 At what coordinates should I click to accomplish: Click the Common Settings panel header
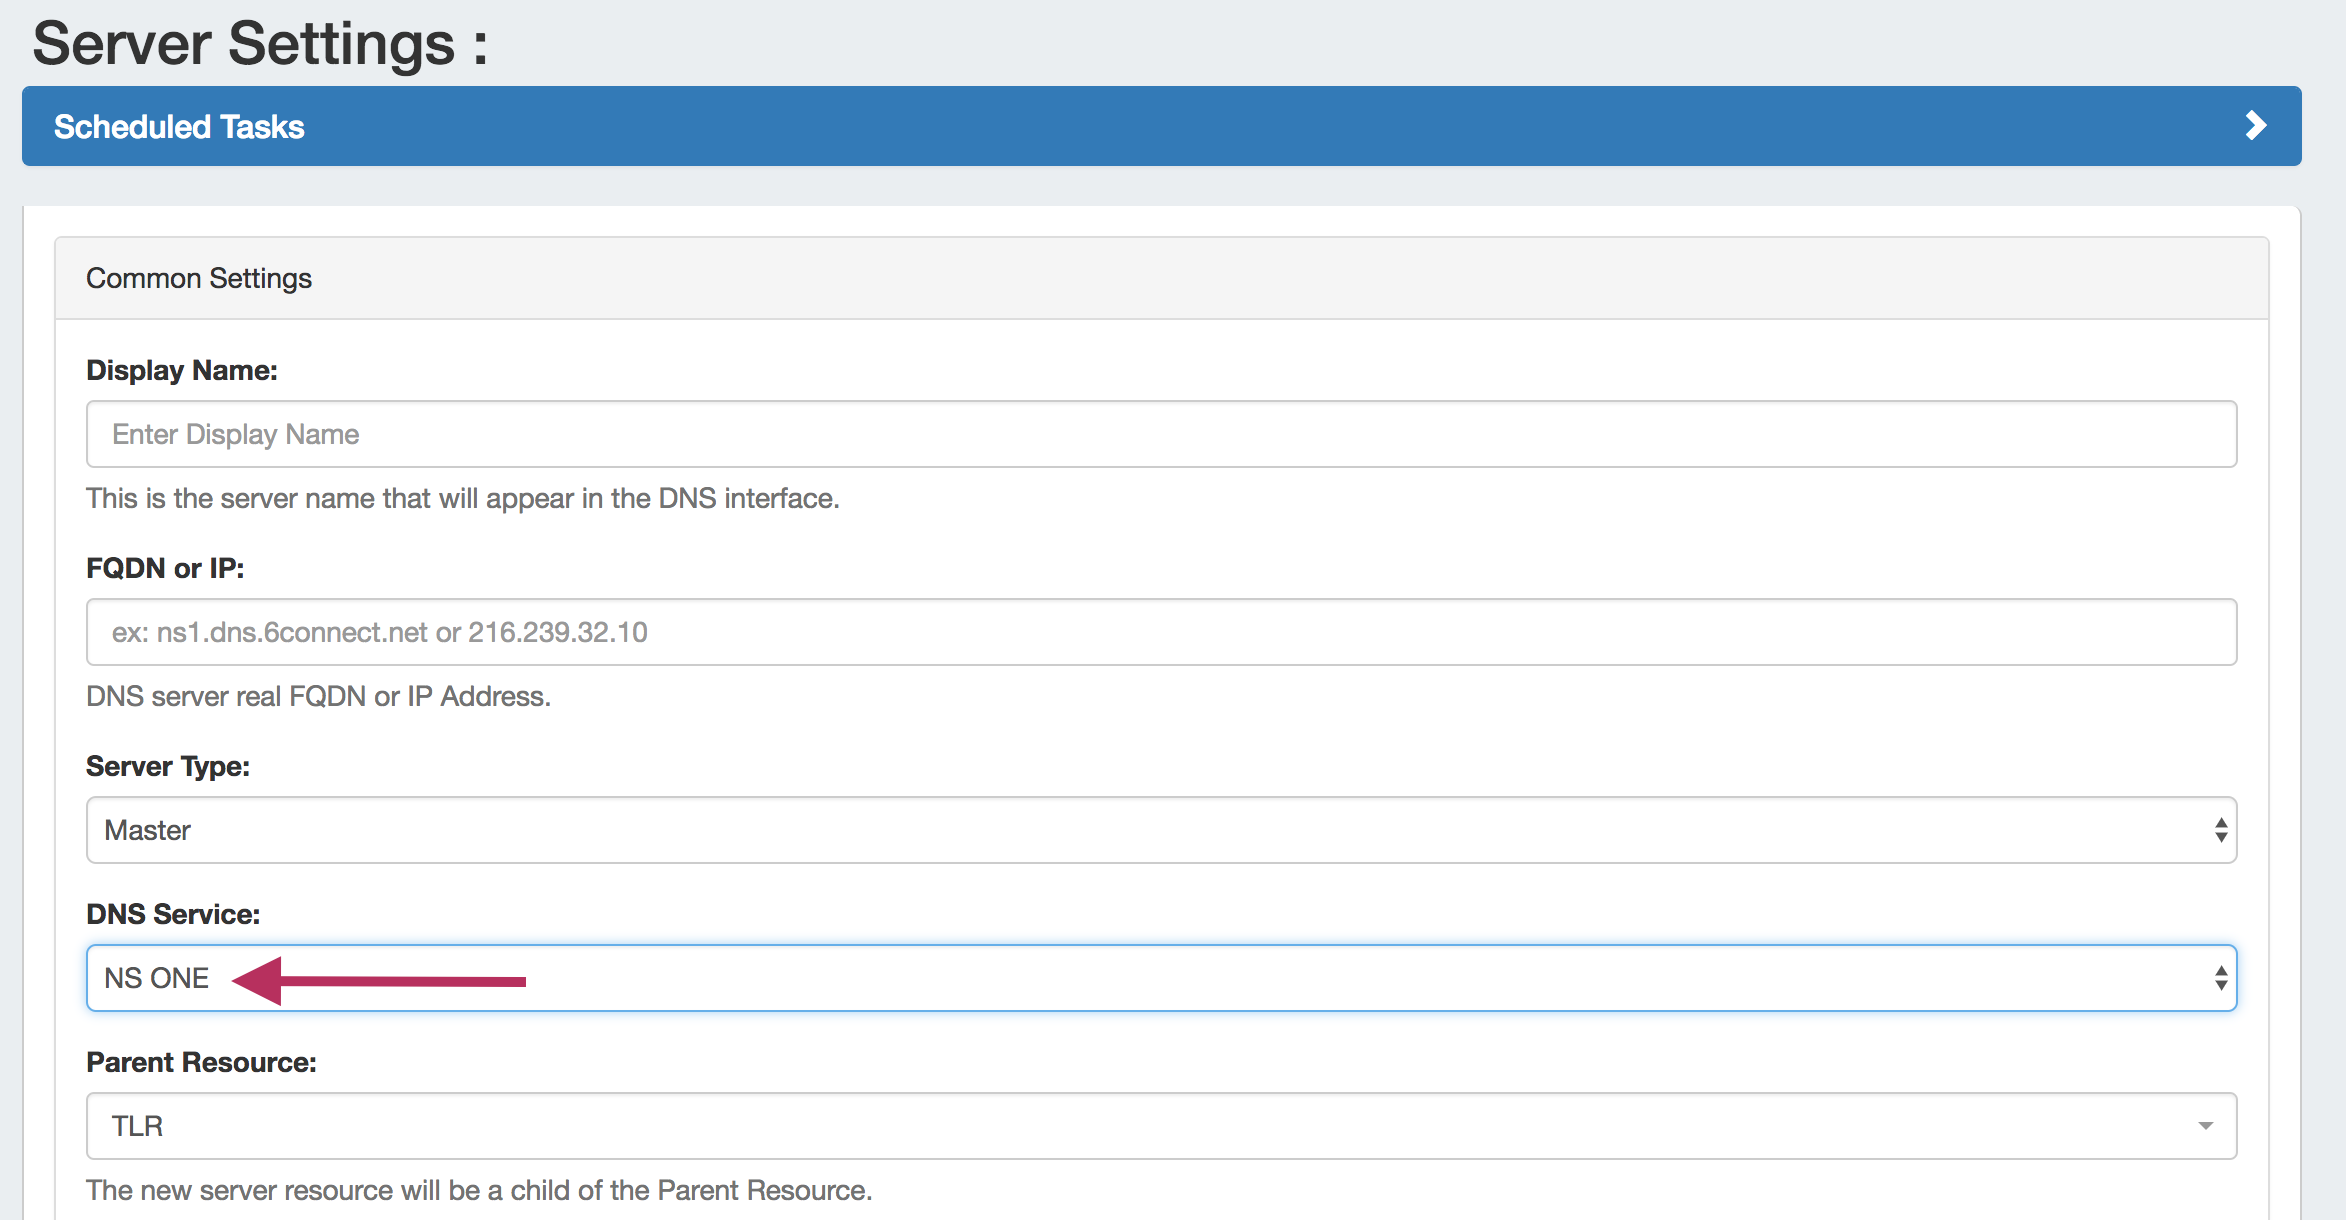199,278
